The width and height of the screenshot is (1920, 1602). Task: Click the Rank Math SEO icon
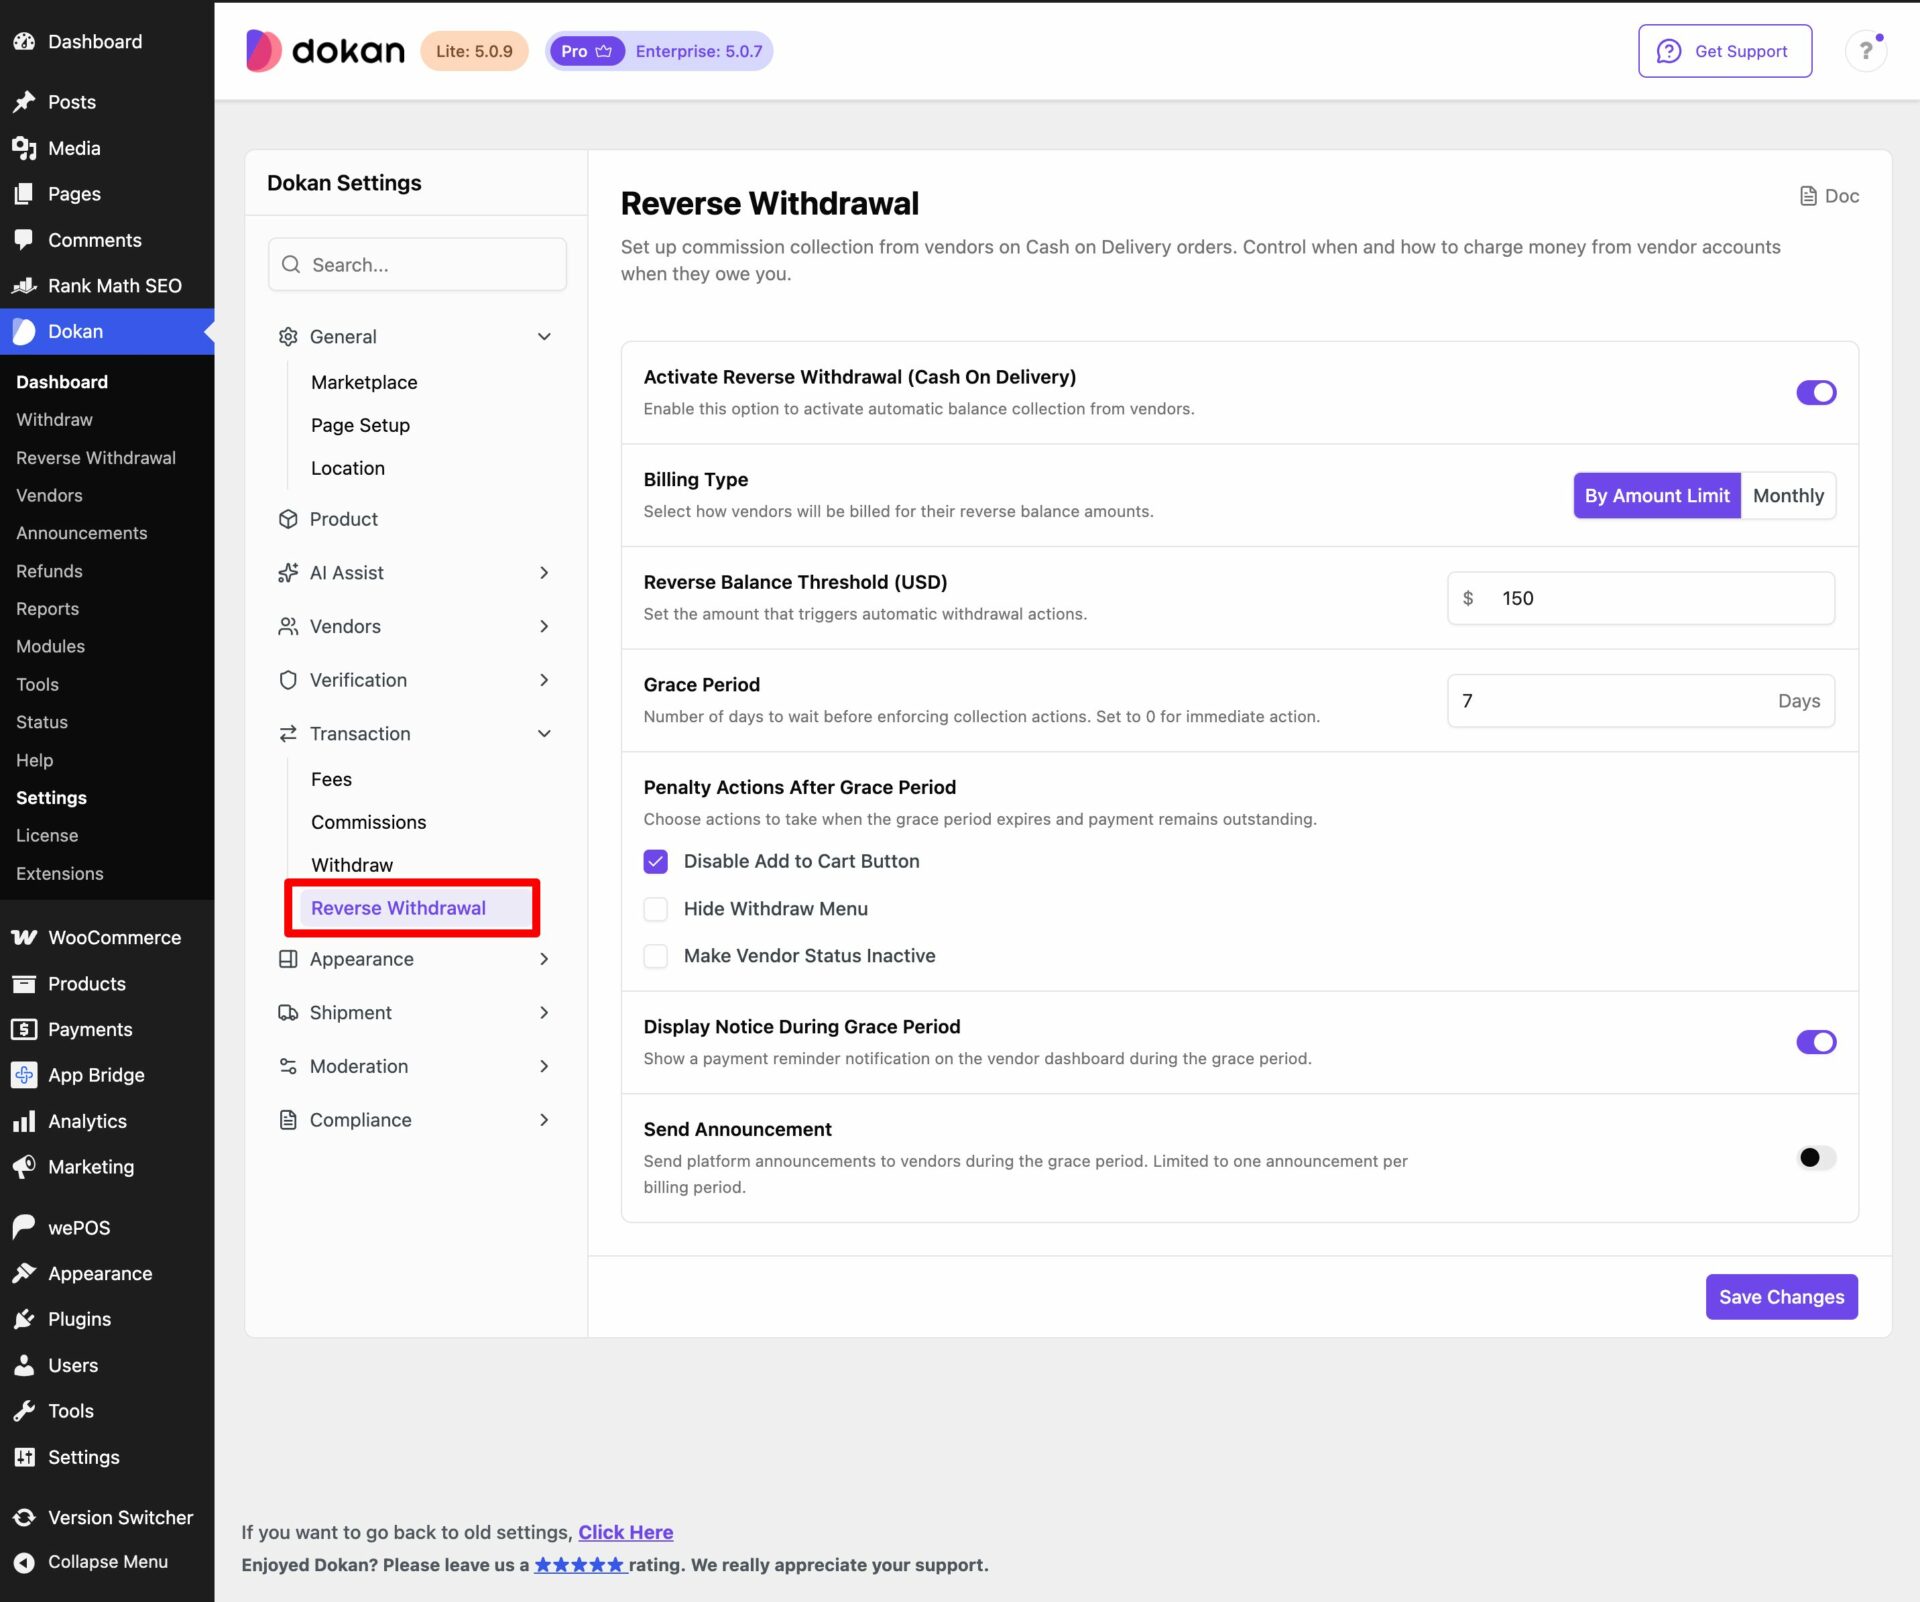[x=24, y=286]
